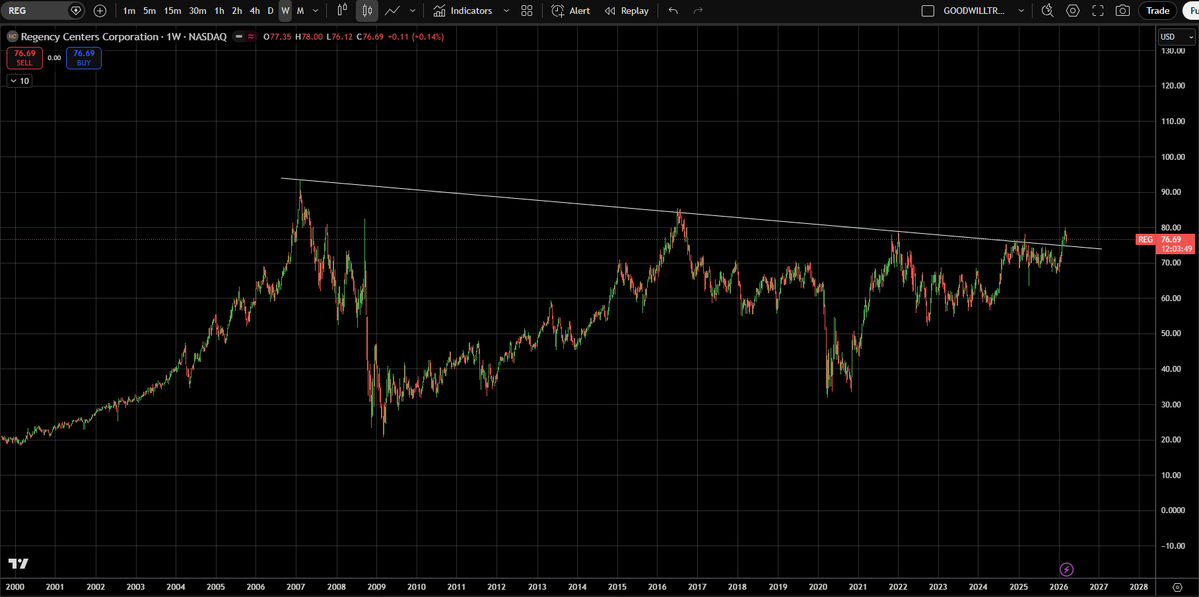
Task: Click the 2028 year label on time axis
Action: [1139, 587]
